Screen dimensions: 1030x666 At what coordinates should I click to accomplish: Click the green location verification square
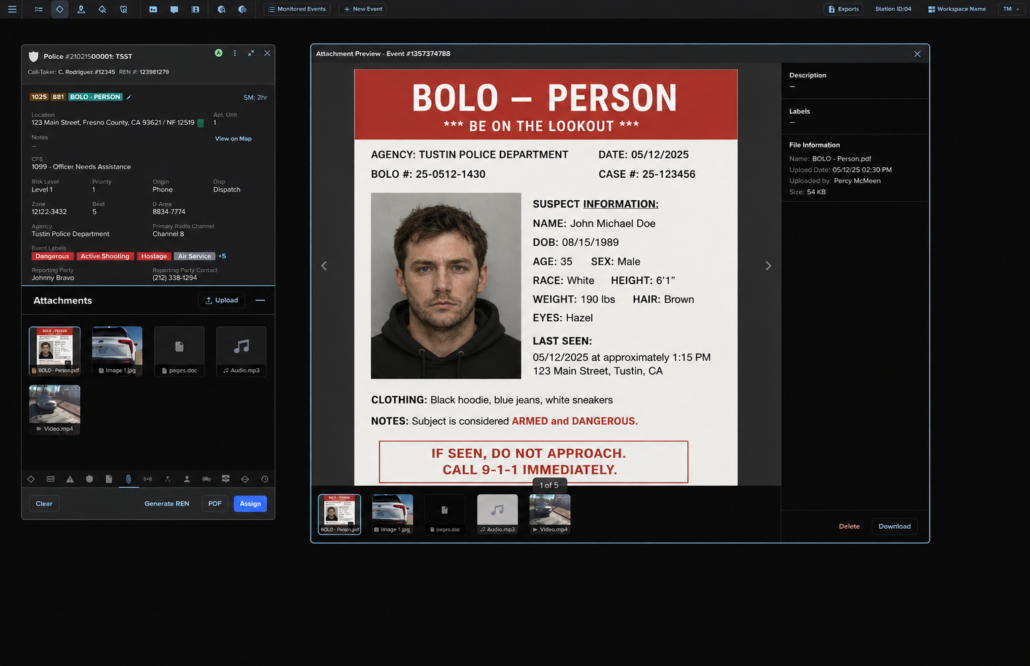click(x=200, y=123)
